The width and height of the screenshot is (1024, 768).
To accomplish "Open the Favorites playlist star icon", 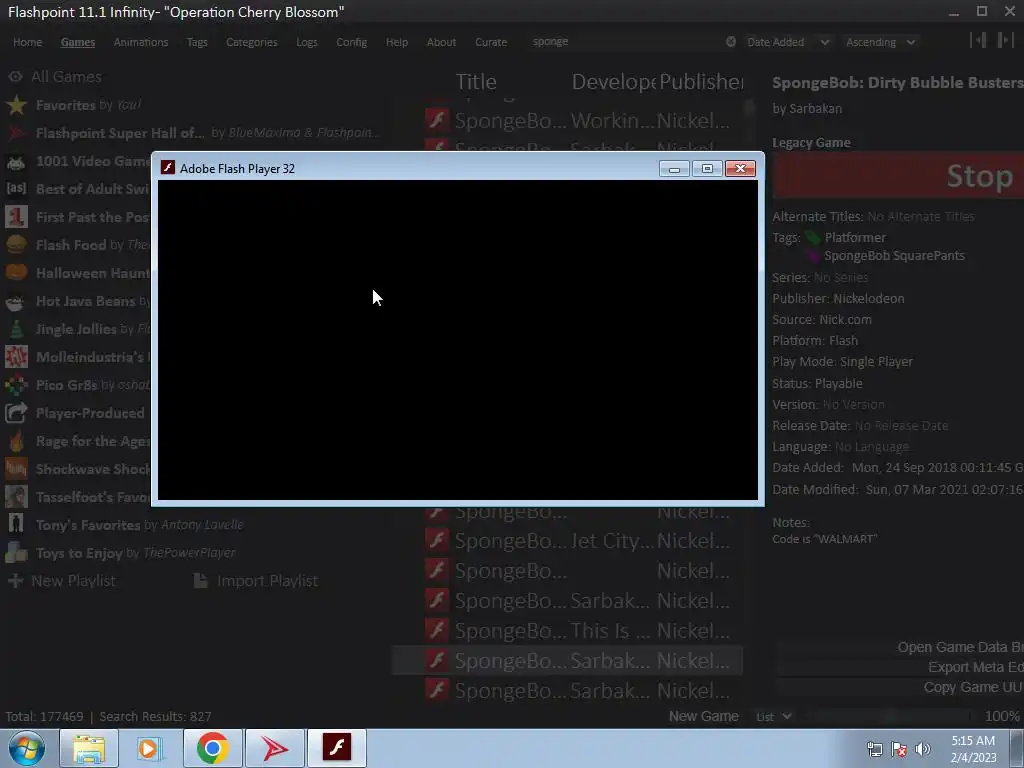I will pos(16,105).
